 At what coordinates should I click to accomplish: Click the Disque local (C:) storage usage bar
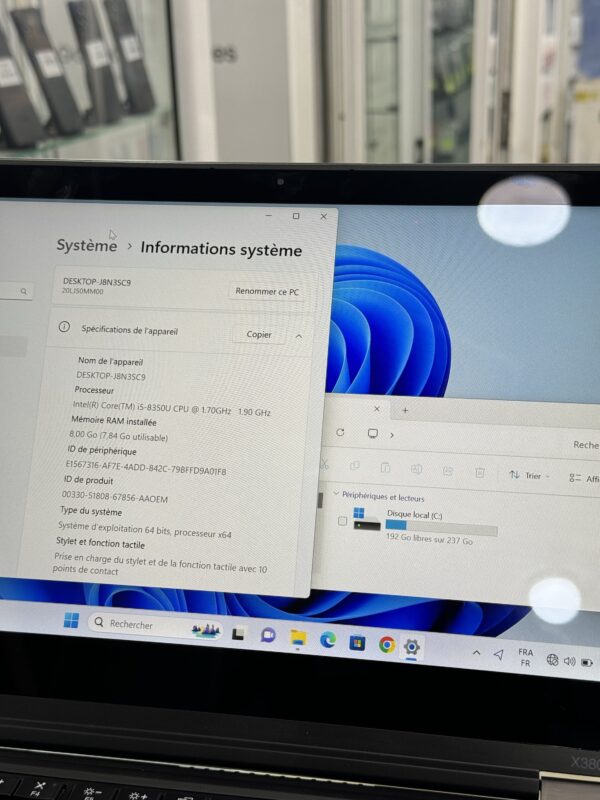(441, 527)
